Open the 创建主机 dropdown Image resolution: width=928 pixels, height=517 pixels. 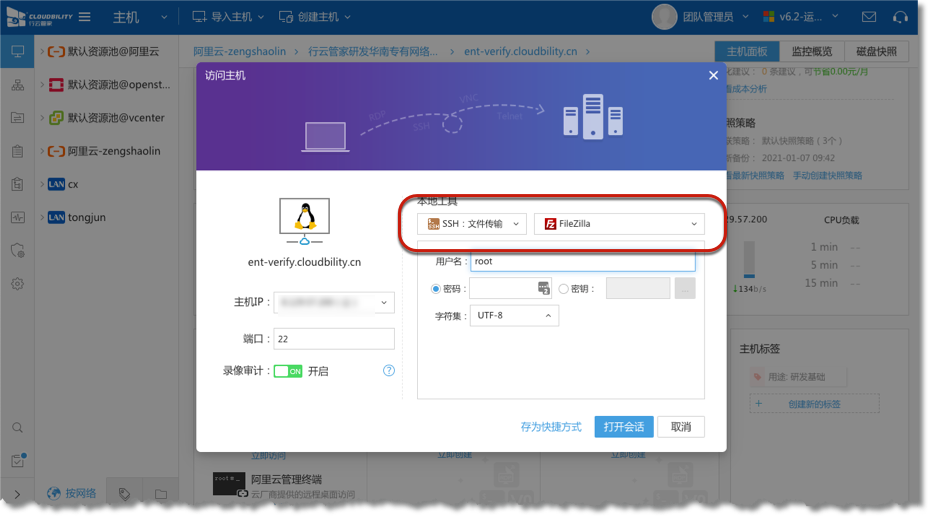[x=315, y=17]
